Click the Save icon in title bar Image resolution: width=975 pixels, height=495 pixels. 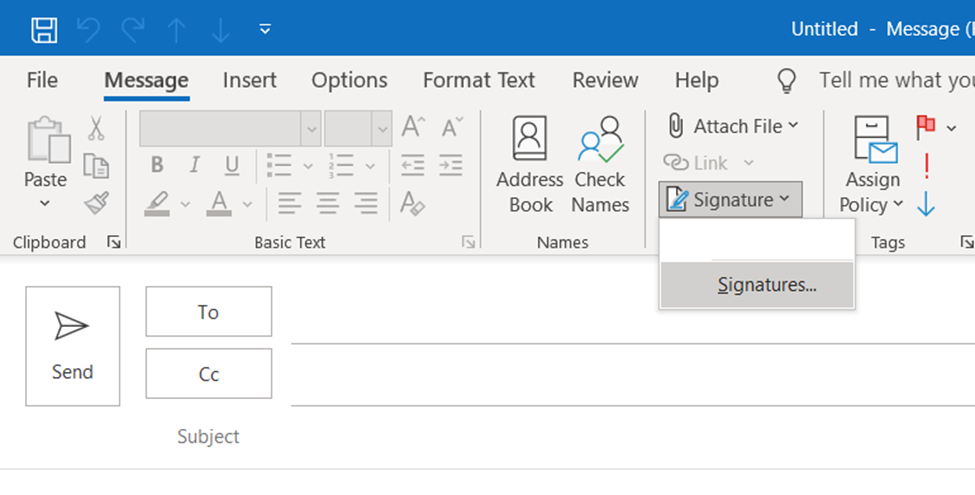(44, 29)
